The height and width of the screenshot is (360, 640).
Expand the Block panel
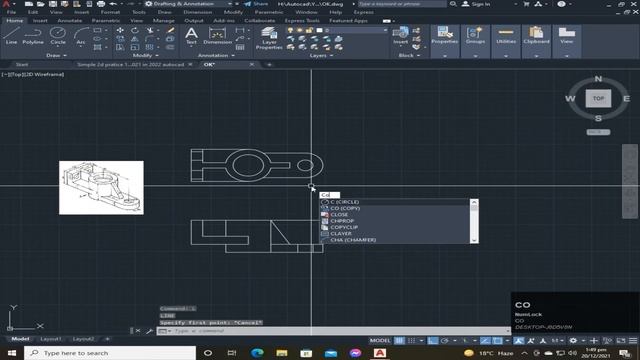pos(409,55)
